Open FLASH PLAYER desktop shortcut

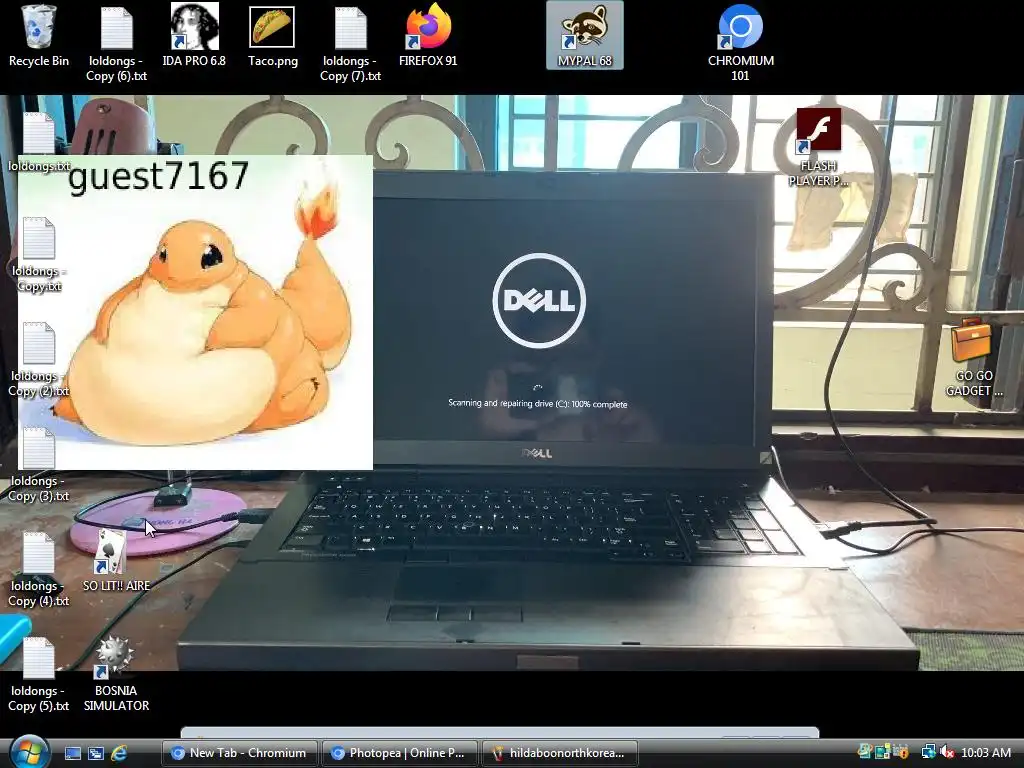pyautogui.click(x=818, y=148)
